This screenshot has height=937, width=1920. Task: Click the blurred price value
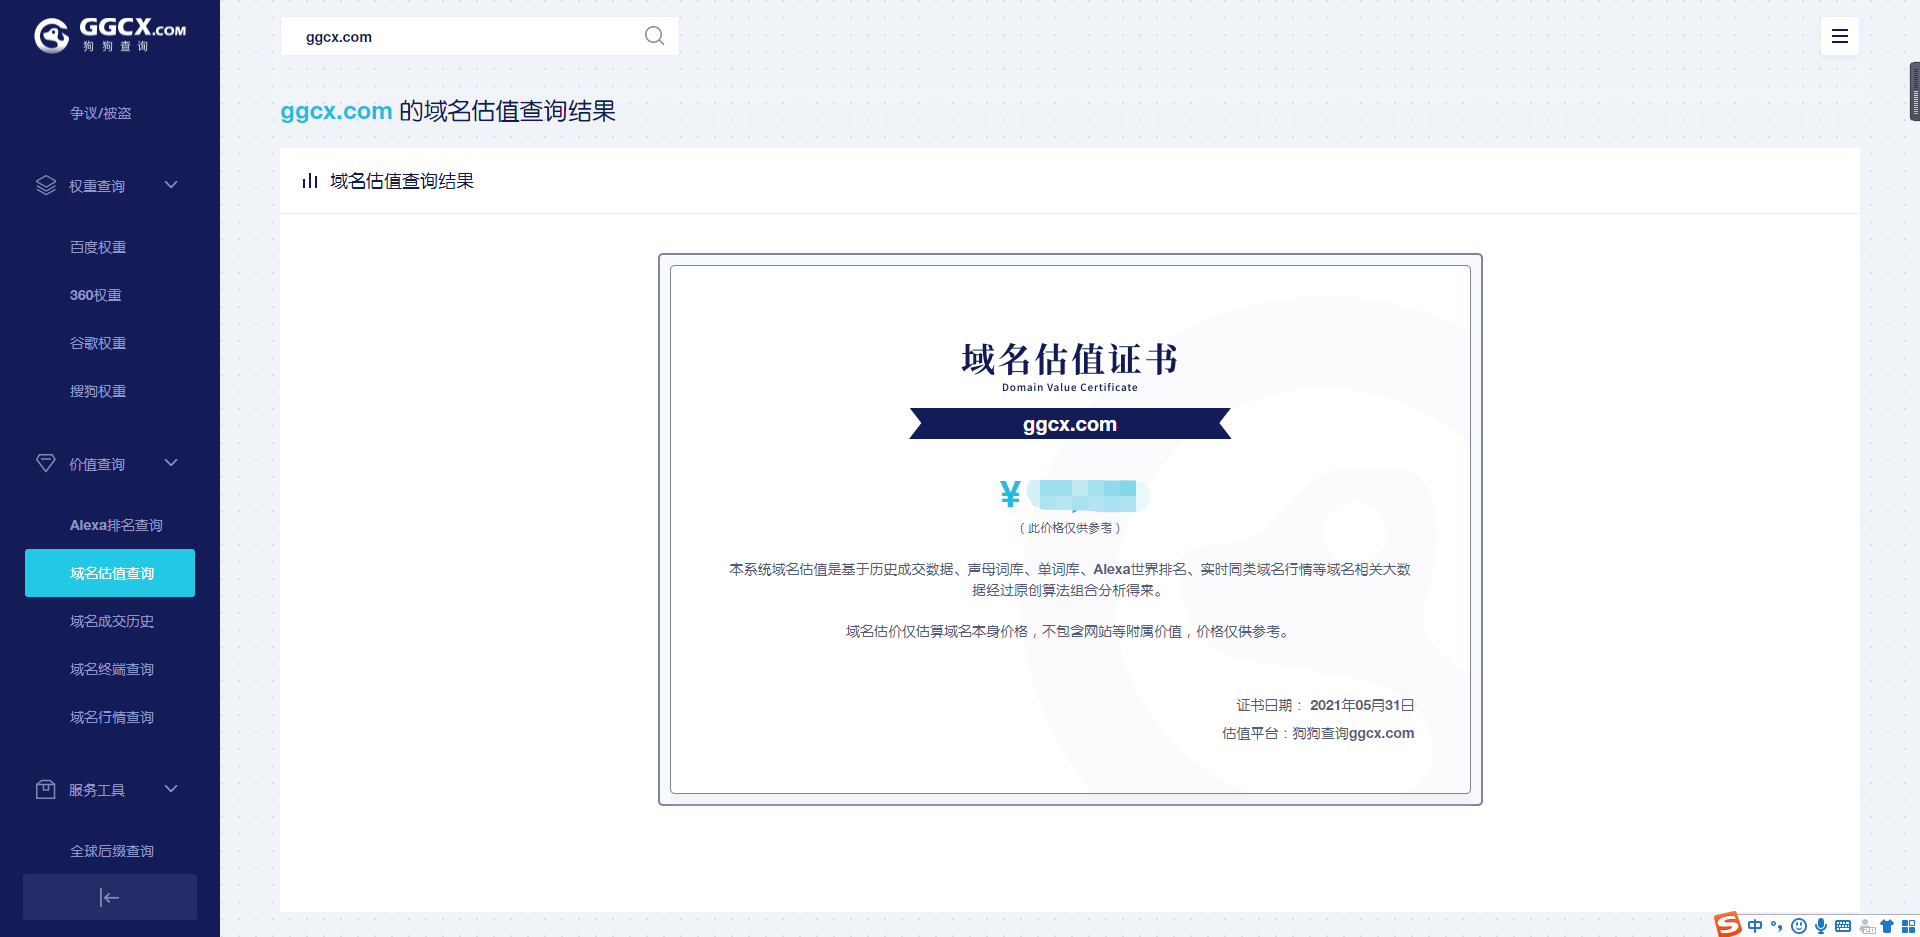pyautogui.click(x=1089, y=495)
